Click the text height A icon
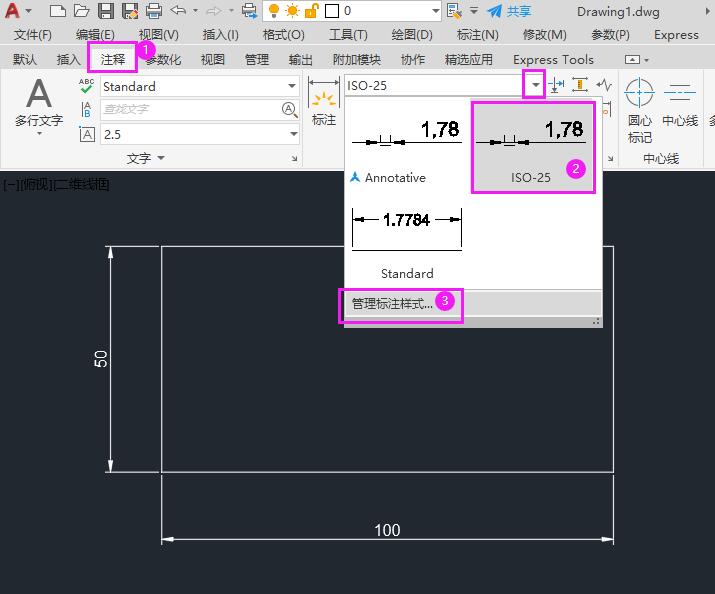 point(87,134)
